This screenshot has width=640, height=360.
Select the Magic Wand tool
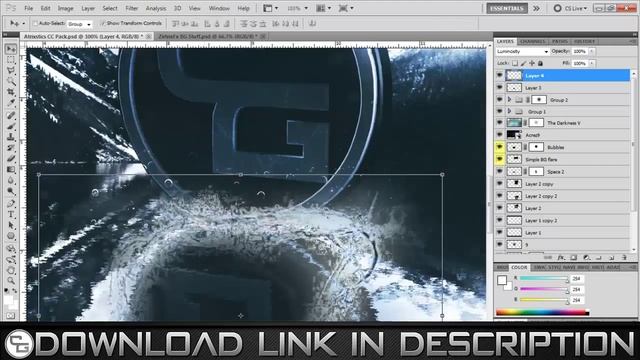pyautogui.click(x=11, y=81)
